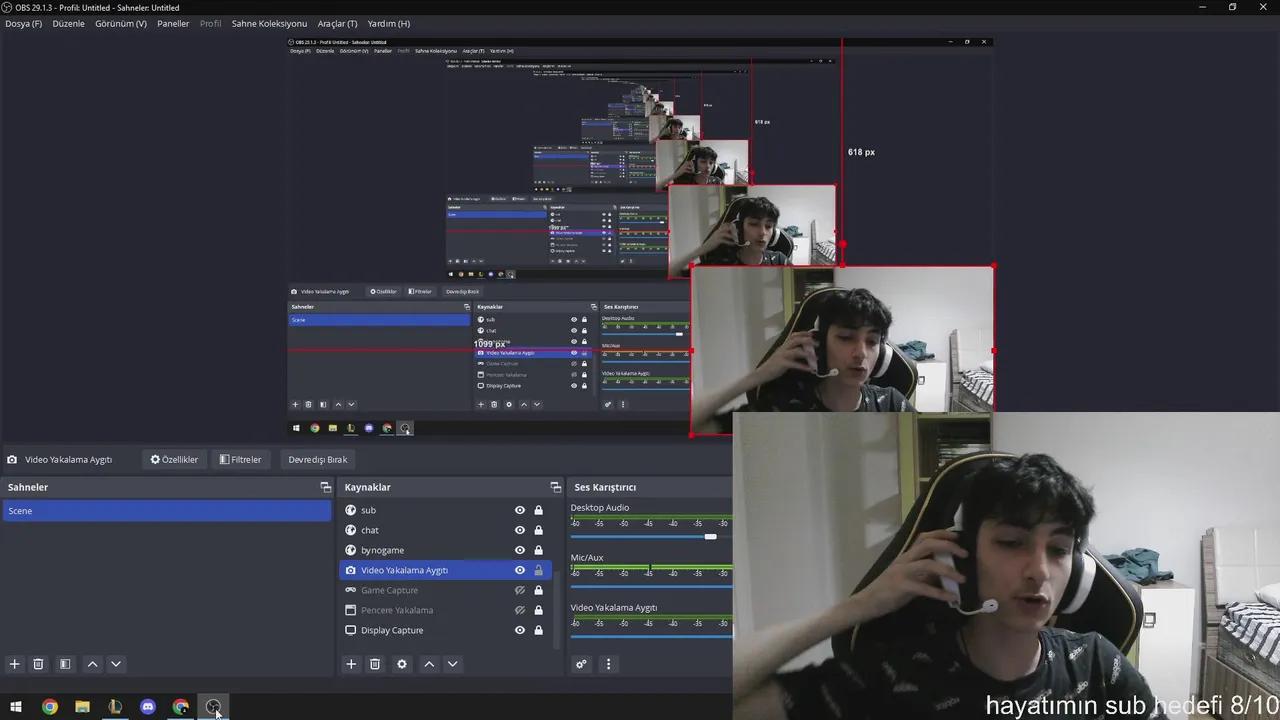The image size is (1280, 720).
Task: Open the Sahne Koleksiyonu menu
Action: (x=269, y=23)
